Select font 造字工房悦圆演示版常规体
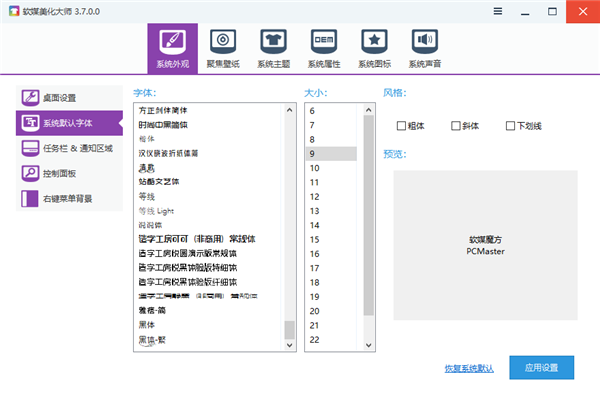The width and height of the screenshot is (600, 395). click(x=188, y=253)
